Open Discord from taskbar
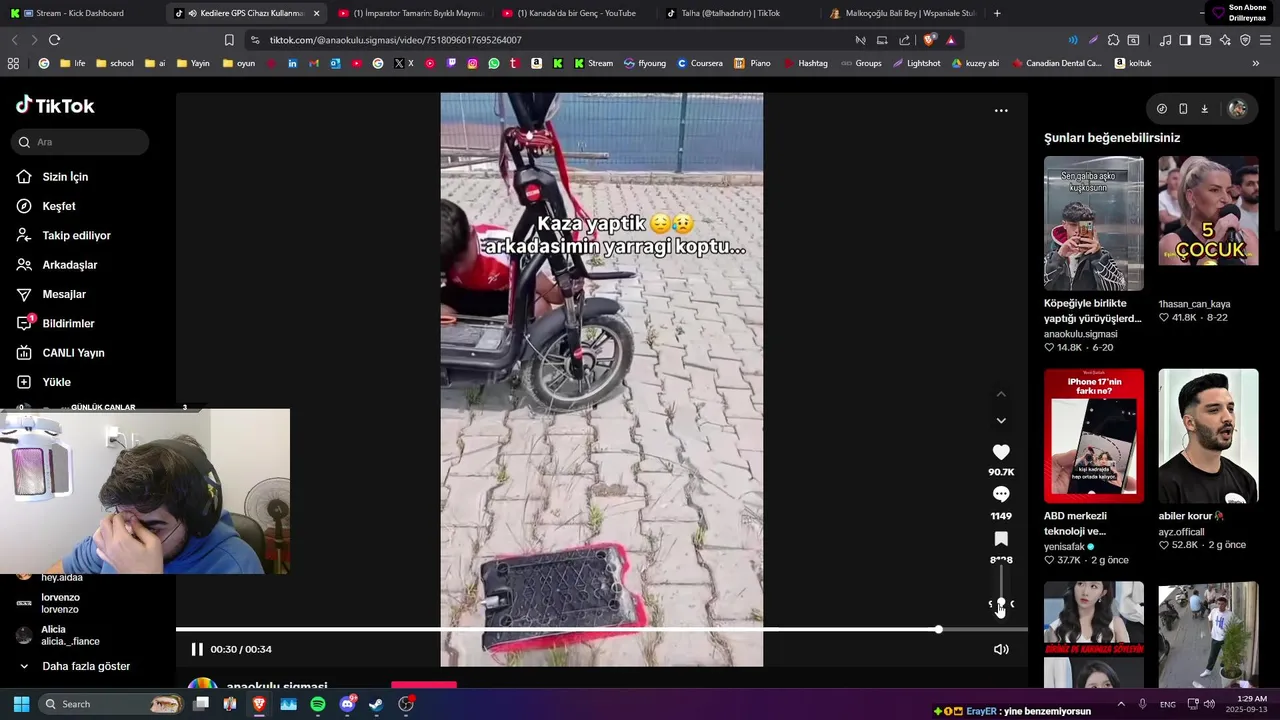1280x720 pixels. 347,704
